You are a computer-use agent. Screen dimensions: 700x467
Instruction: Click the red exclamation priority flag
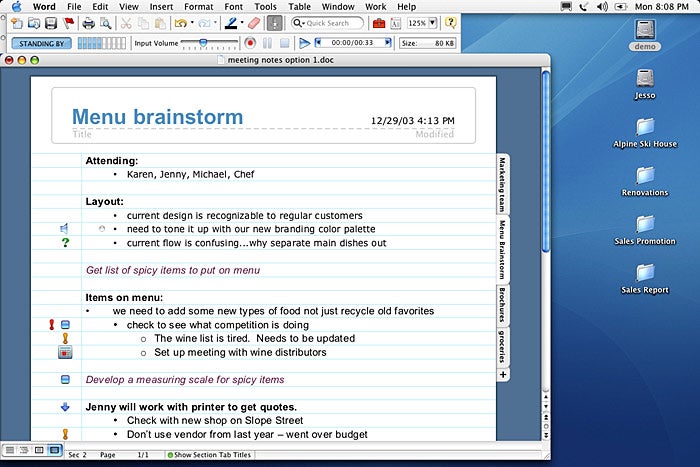(51, 325)
